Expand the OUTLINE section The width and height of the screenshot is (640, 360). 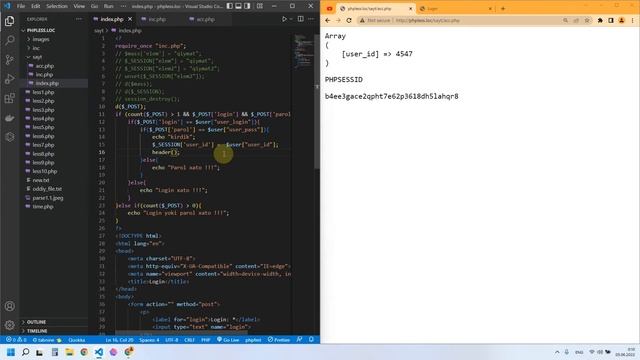36,322
